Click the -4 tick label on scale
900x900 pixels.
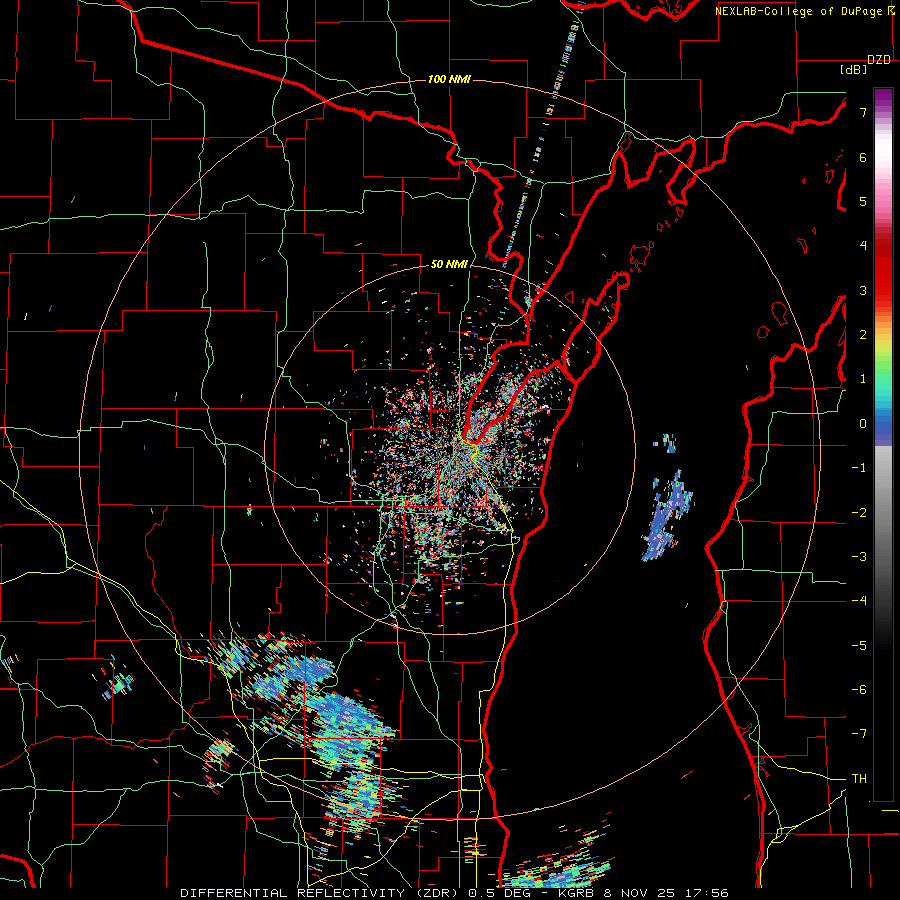pyautogui.click(x=859, y=601)
